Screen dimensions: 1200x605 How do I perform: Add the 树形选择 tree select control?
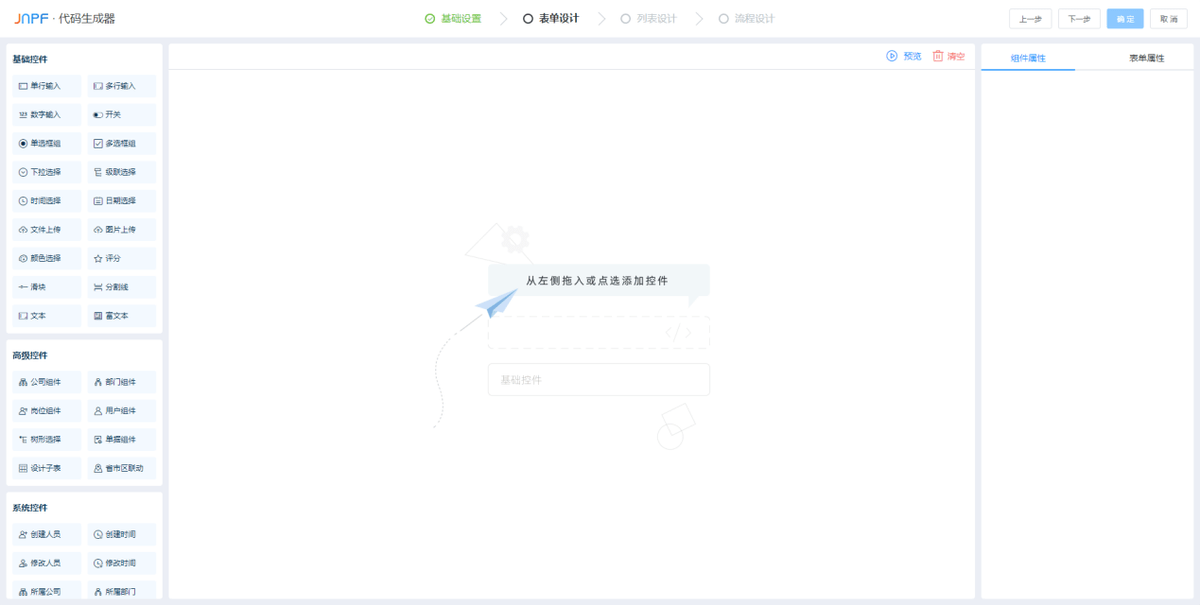pyautogui.click(x=48, y=439)
